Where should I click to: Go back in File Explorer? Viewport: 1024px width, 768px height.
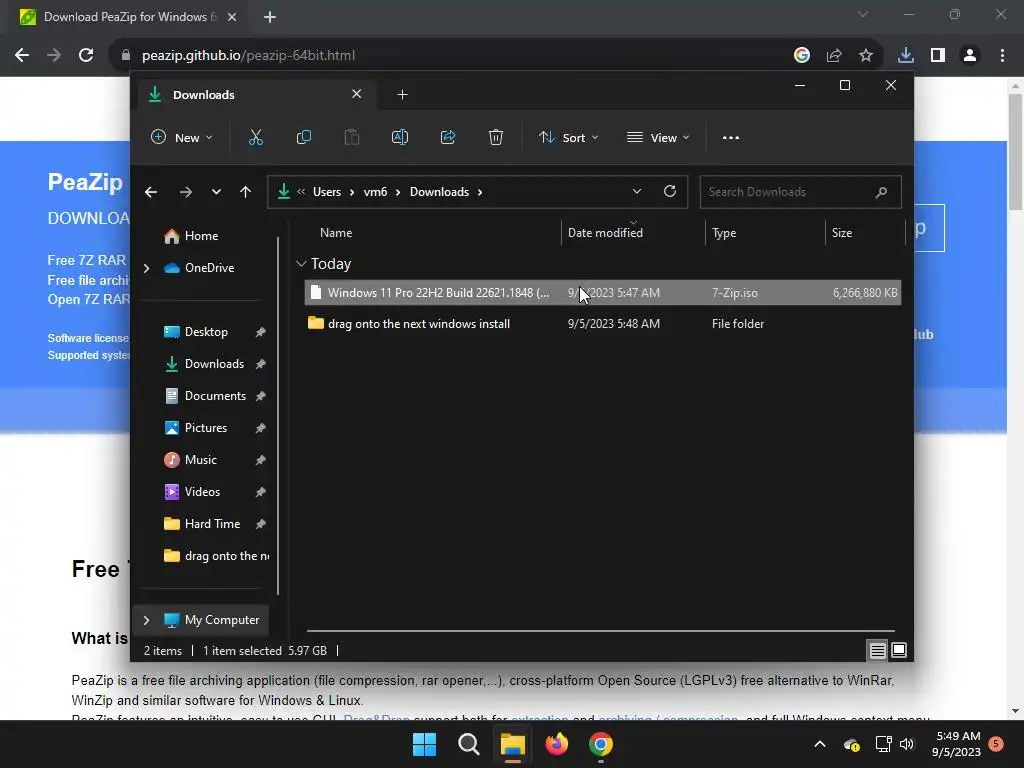(x=151, y=192)
